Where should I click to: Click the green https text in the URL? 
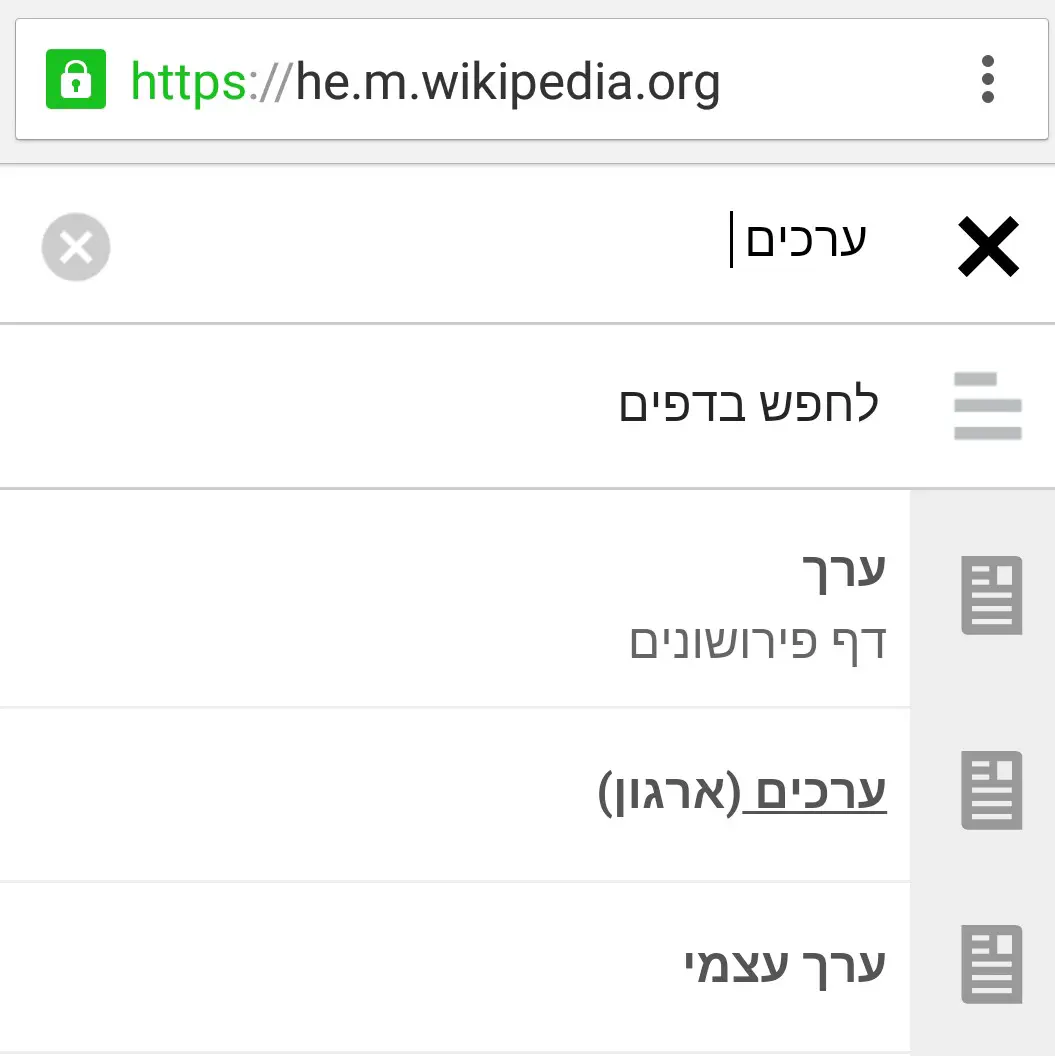tap(188, 82)
